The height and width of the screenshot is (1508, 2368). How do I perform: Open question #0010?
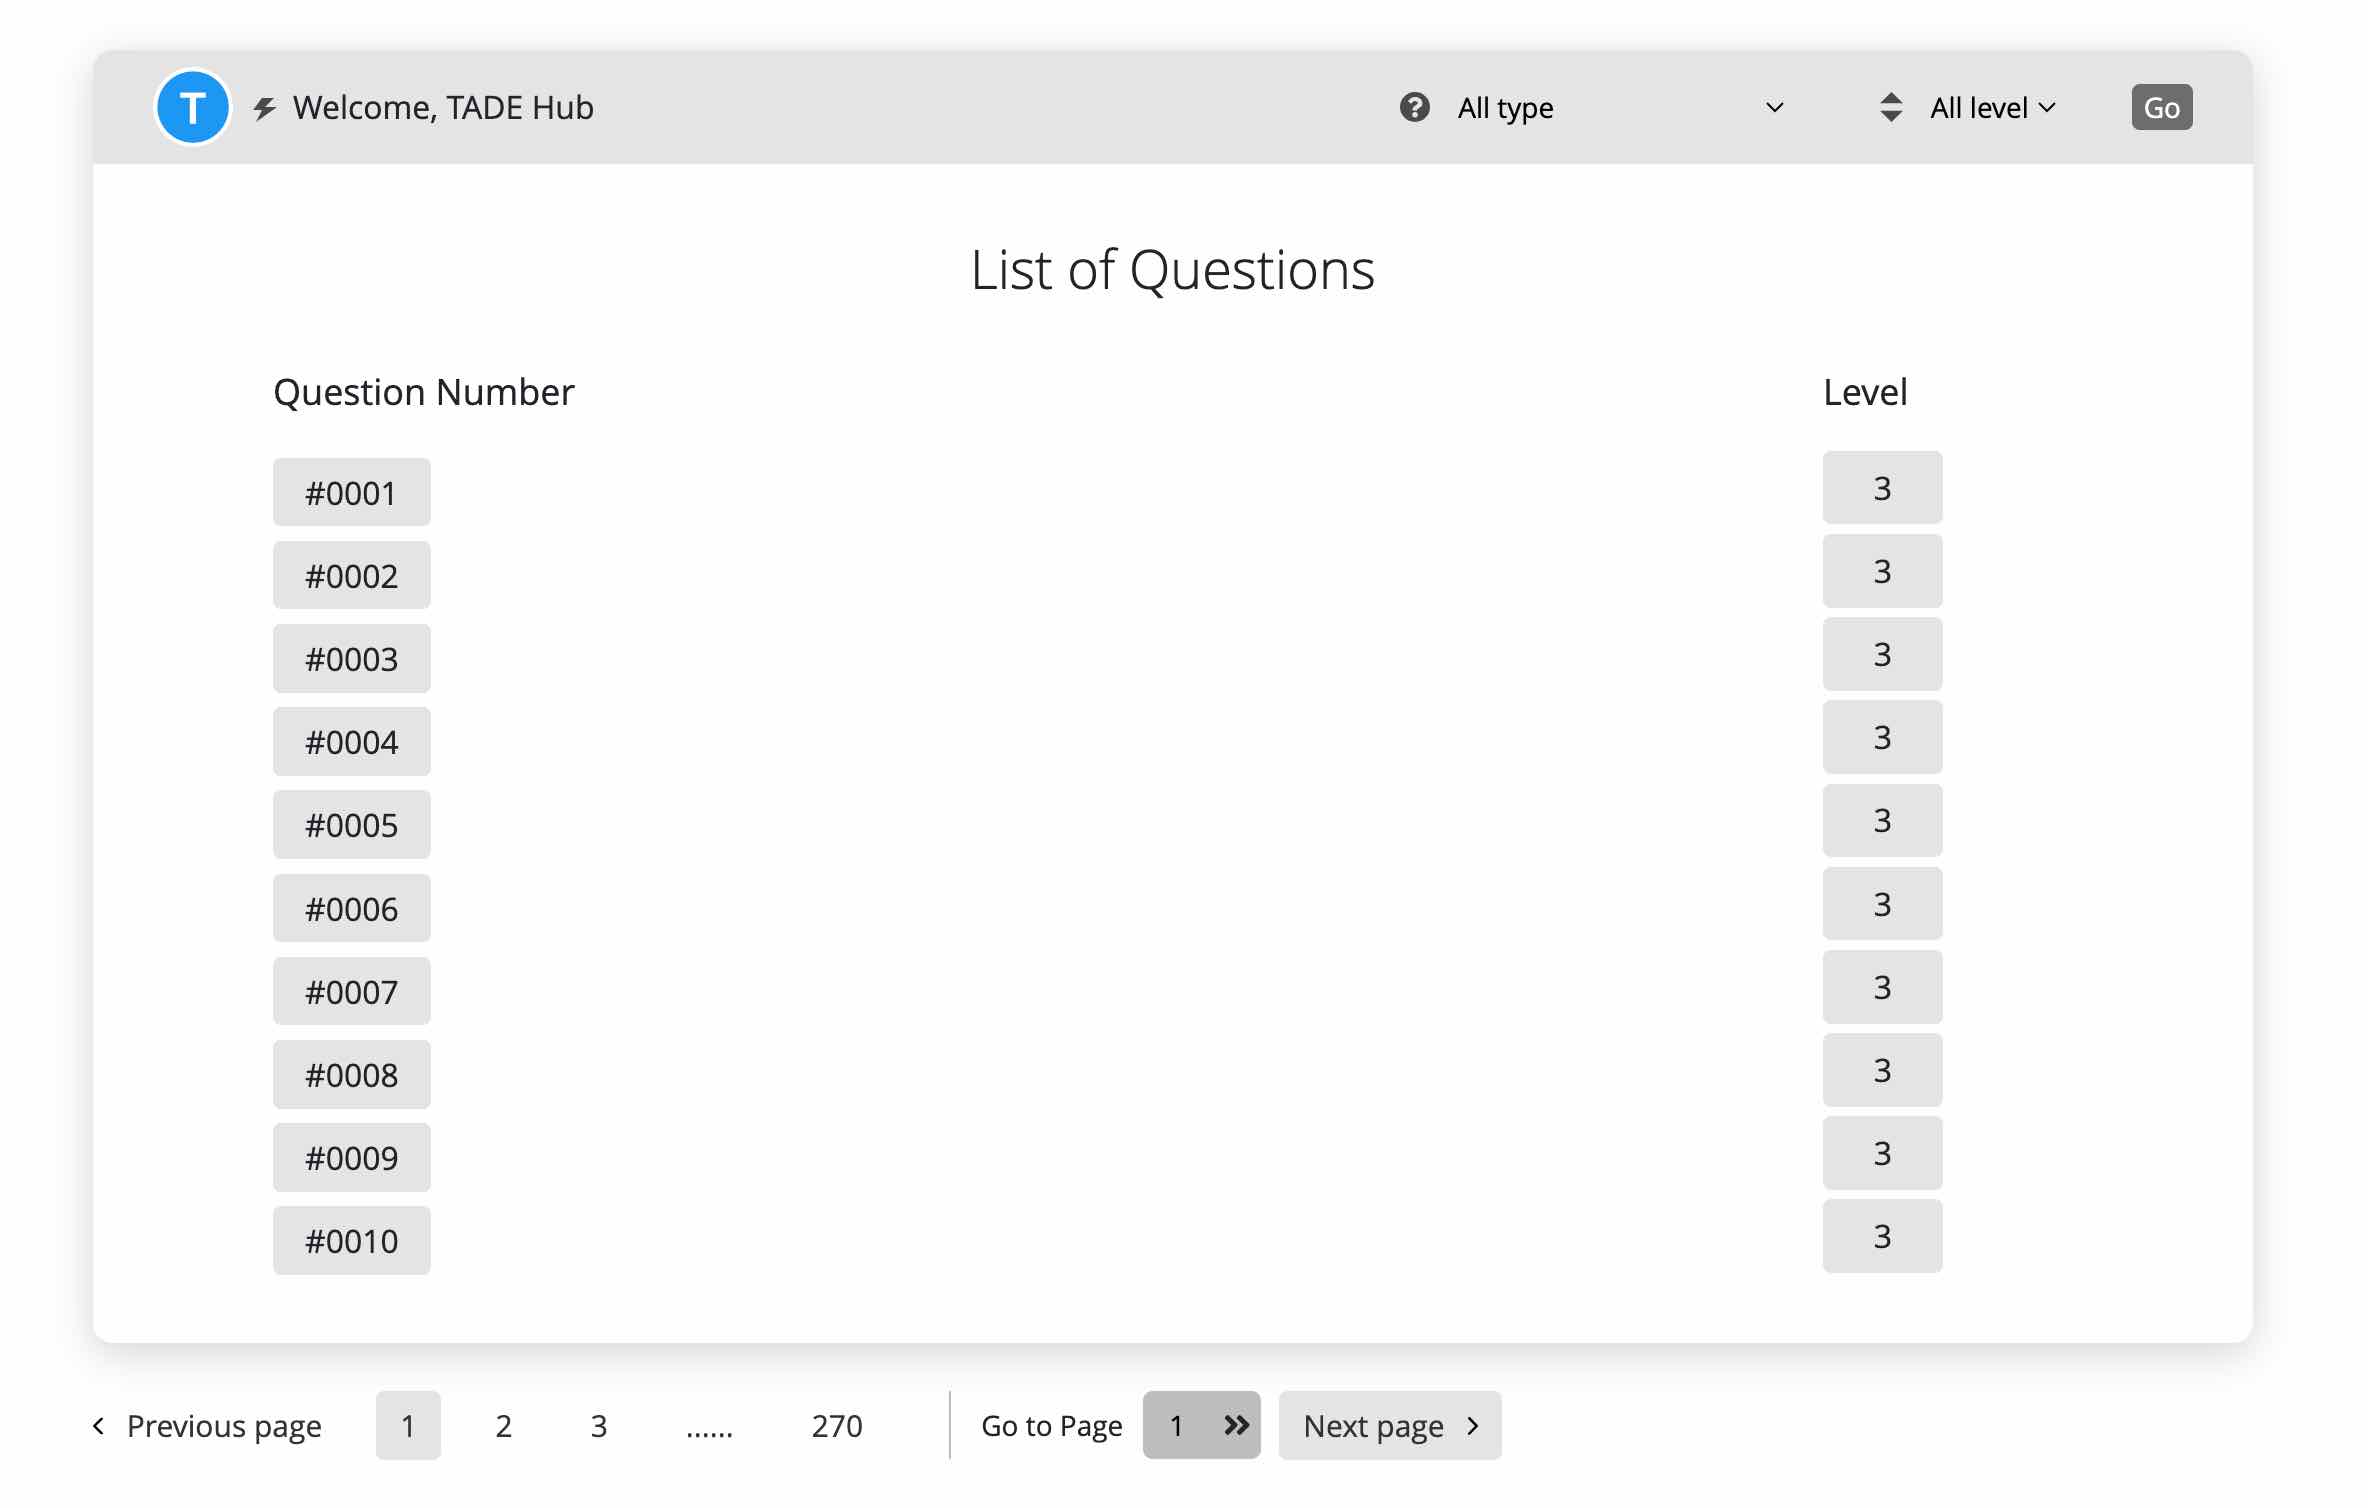[x=352, y=1241]
